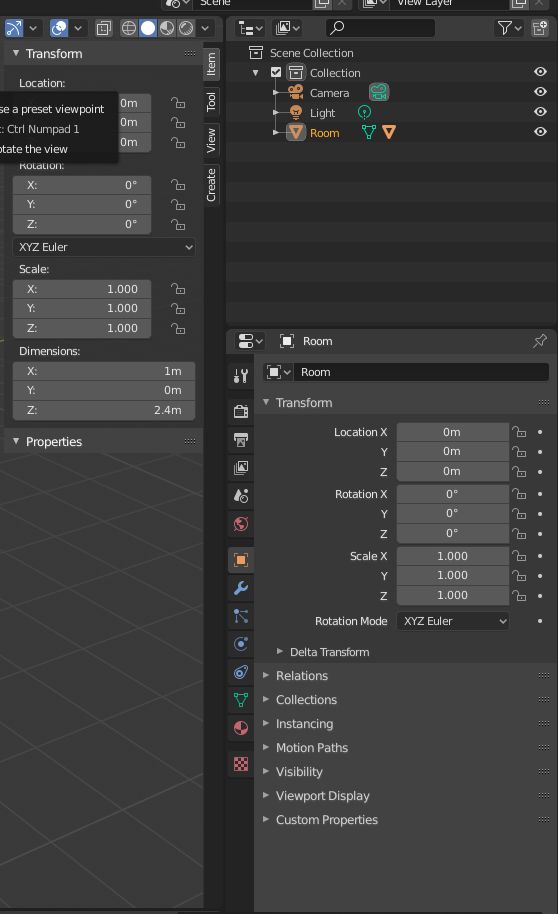Switch to the Item sidebar tab
This screenshot has width=558, height=914.
coord(211,64)
